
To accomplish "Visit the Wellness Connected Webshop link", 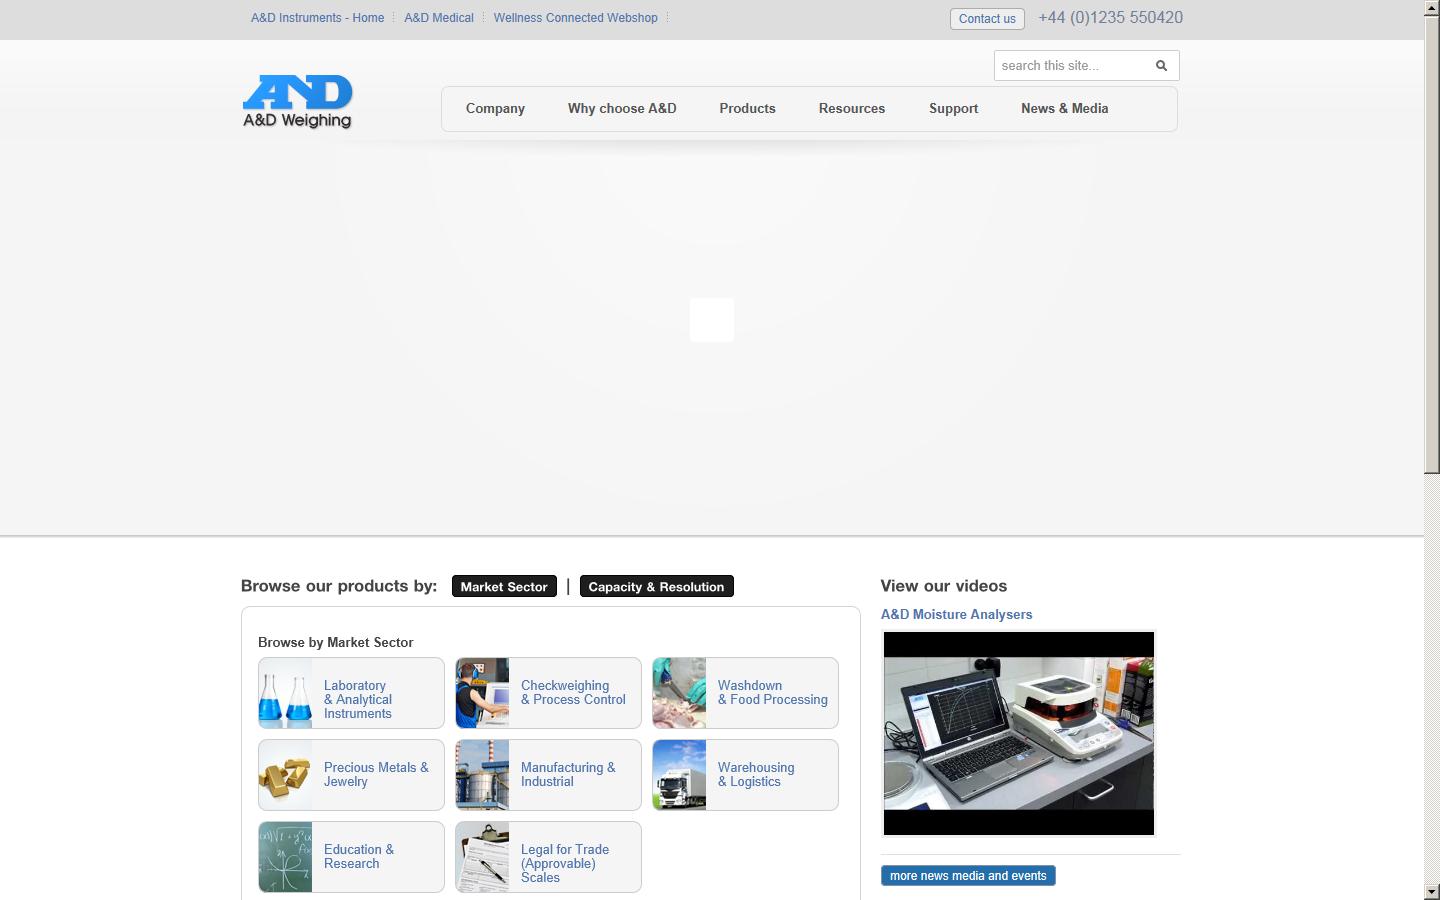I will coord(575,17).
